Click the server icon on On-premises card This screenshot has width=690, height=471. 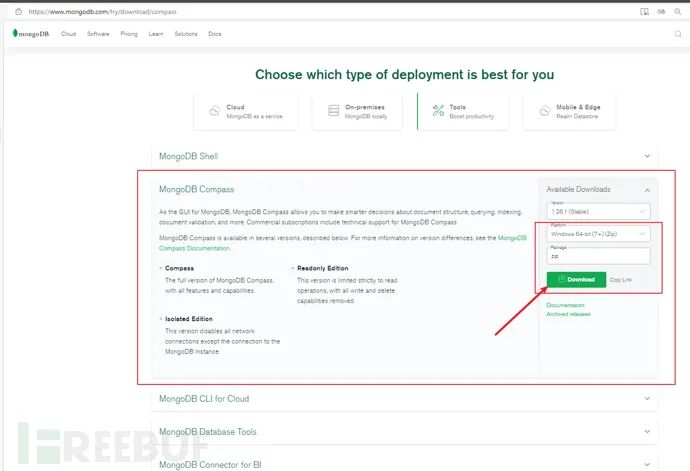[x=334, y=110]
